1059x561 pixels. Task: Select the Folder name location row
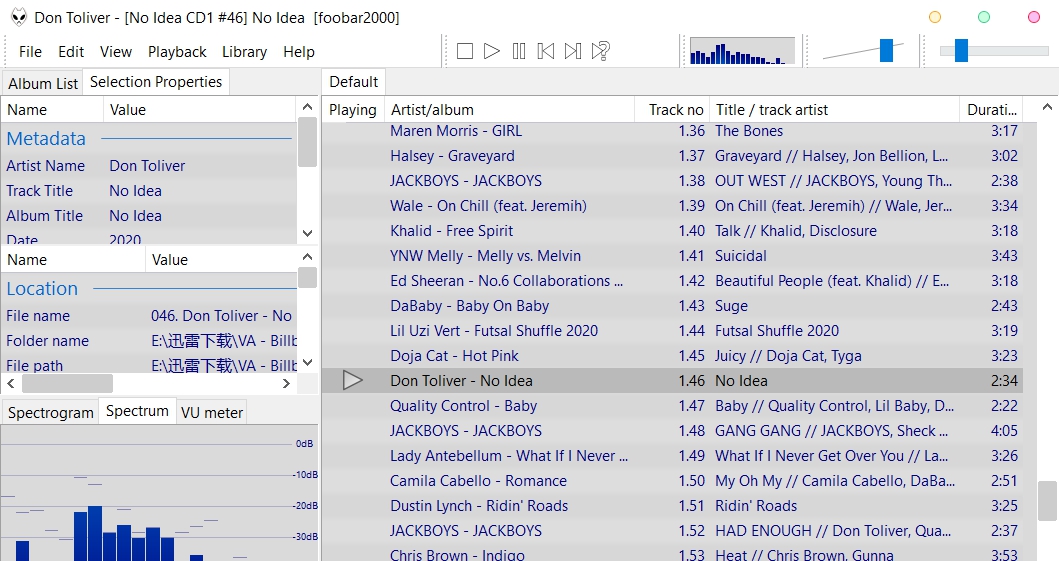point(149,341)
